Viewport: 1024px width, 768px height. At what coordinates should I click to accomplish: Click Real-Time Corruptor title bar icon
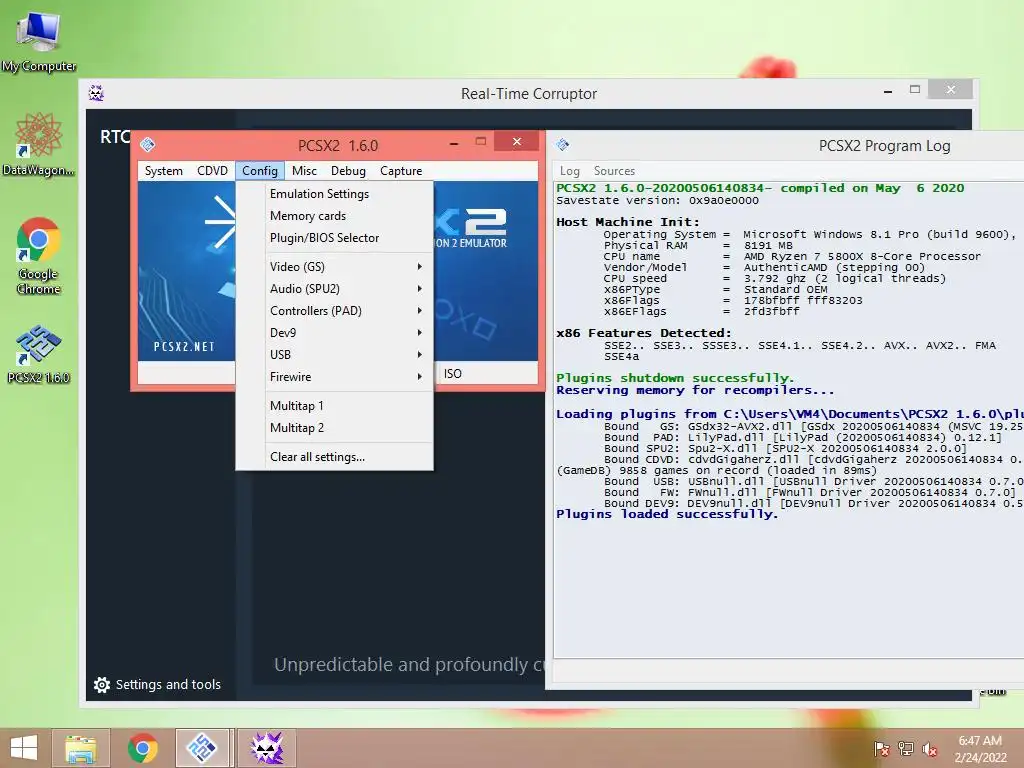96,93
